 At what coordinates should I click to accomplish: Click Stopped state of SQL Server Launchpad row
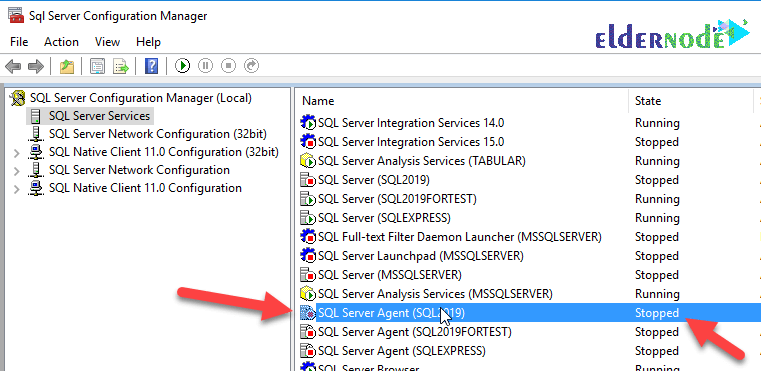657,256
